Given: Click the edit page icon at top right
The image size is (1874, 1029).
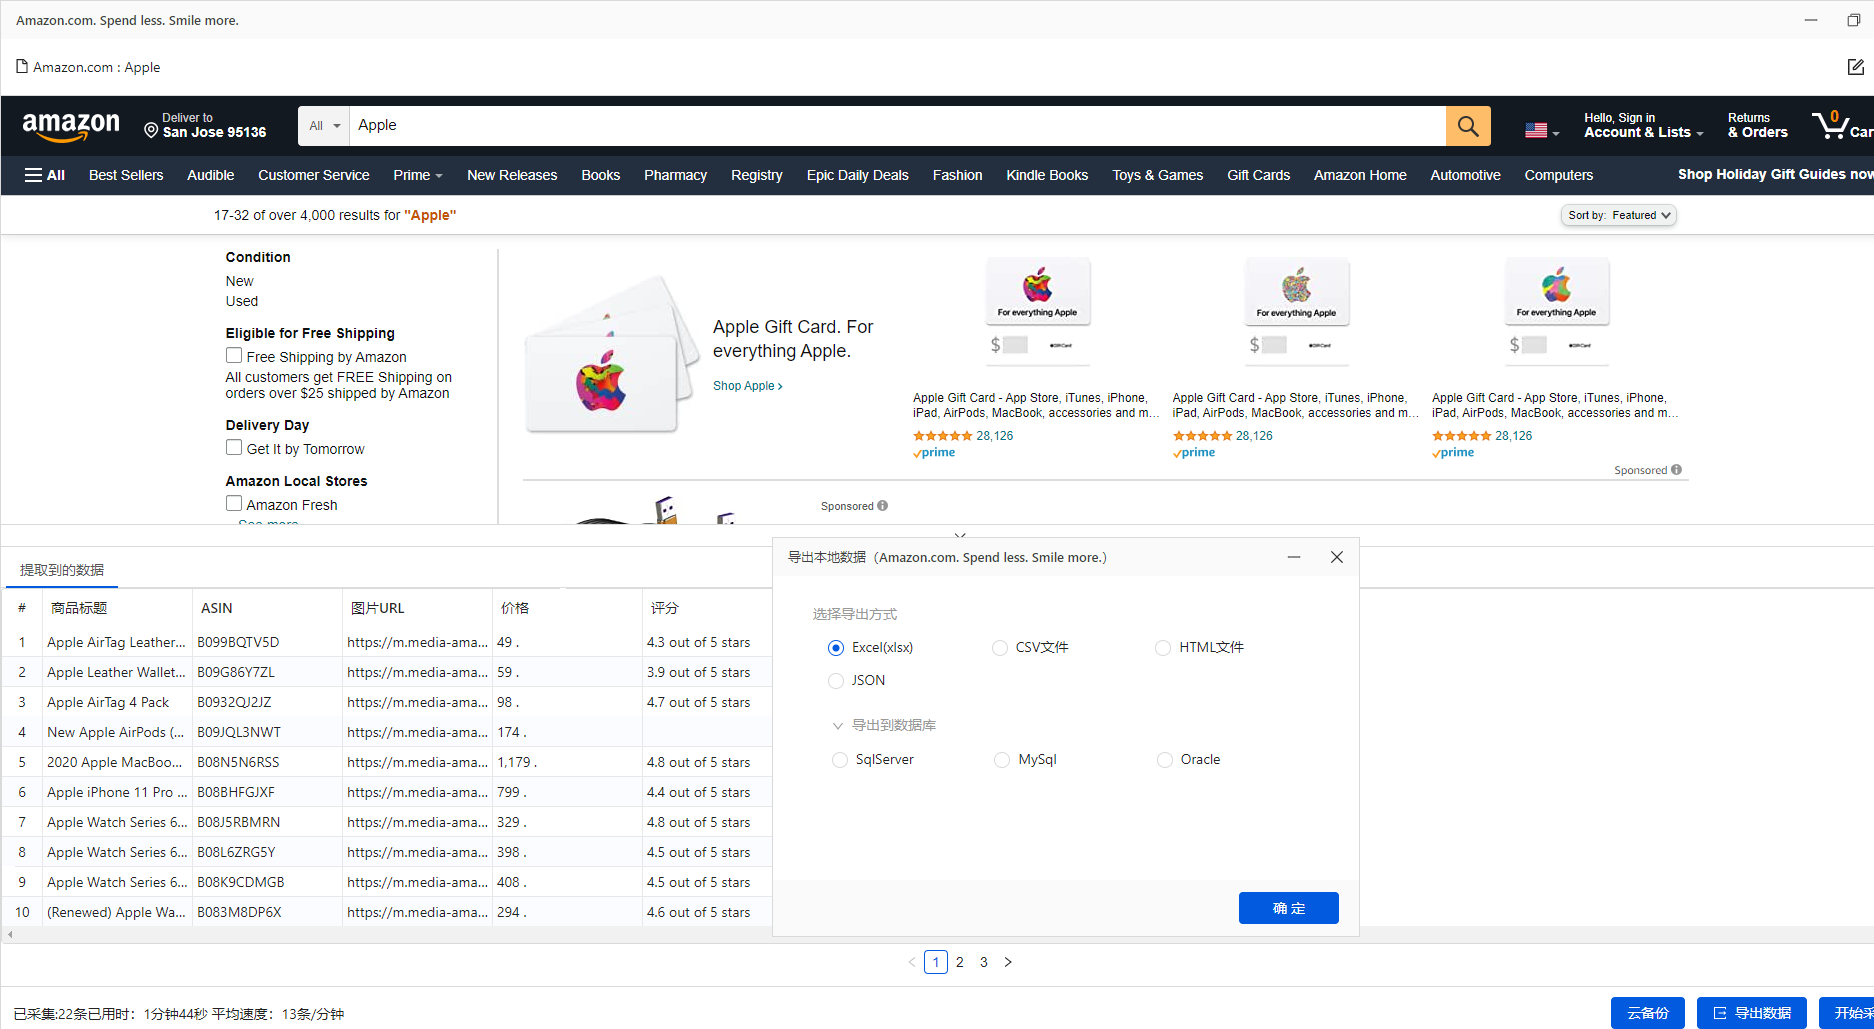Looking at the screenshot, I should pos(1855,67).
